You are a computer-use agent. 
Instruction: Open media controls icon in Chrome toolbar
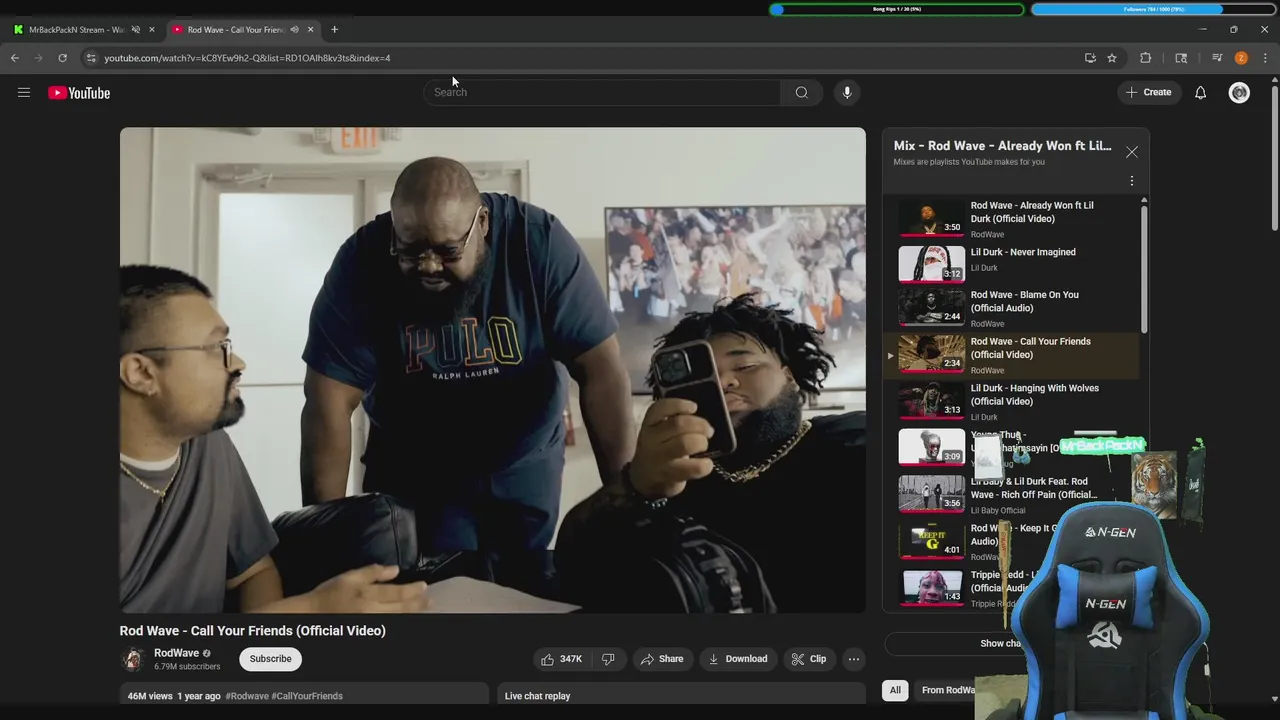coord(1217,58)
